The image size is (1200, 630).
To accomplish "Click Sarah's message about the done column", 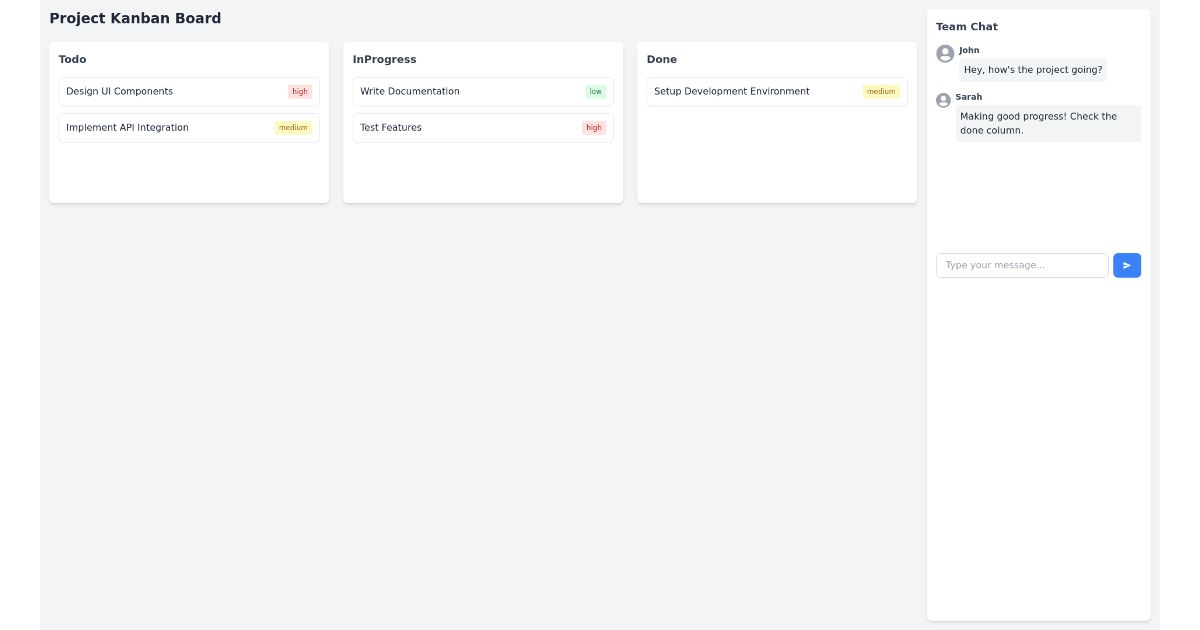I will (1048, 122).
